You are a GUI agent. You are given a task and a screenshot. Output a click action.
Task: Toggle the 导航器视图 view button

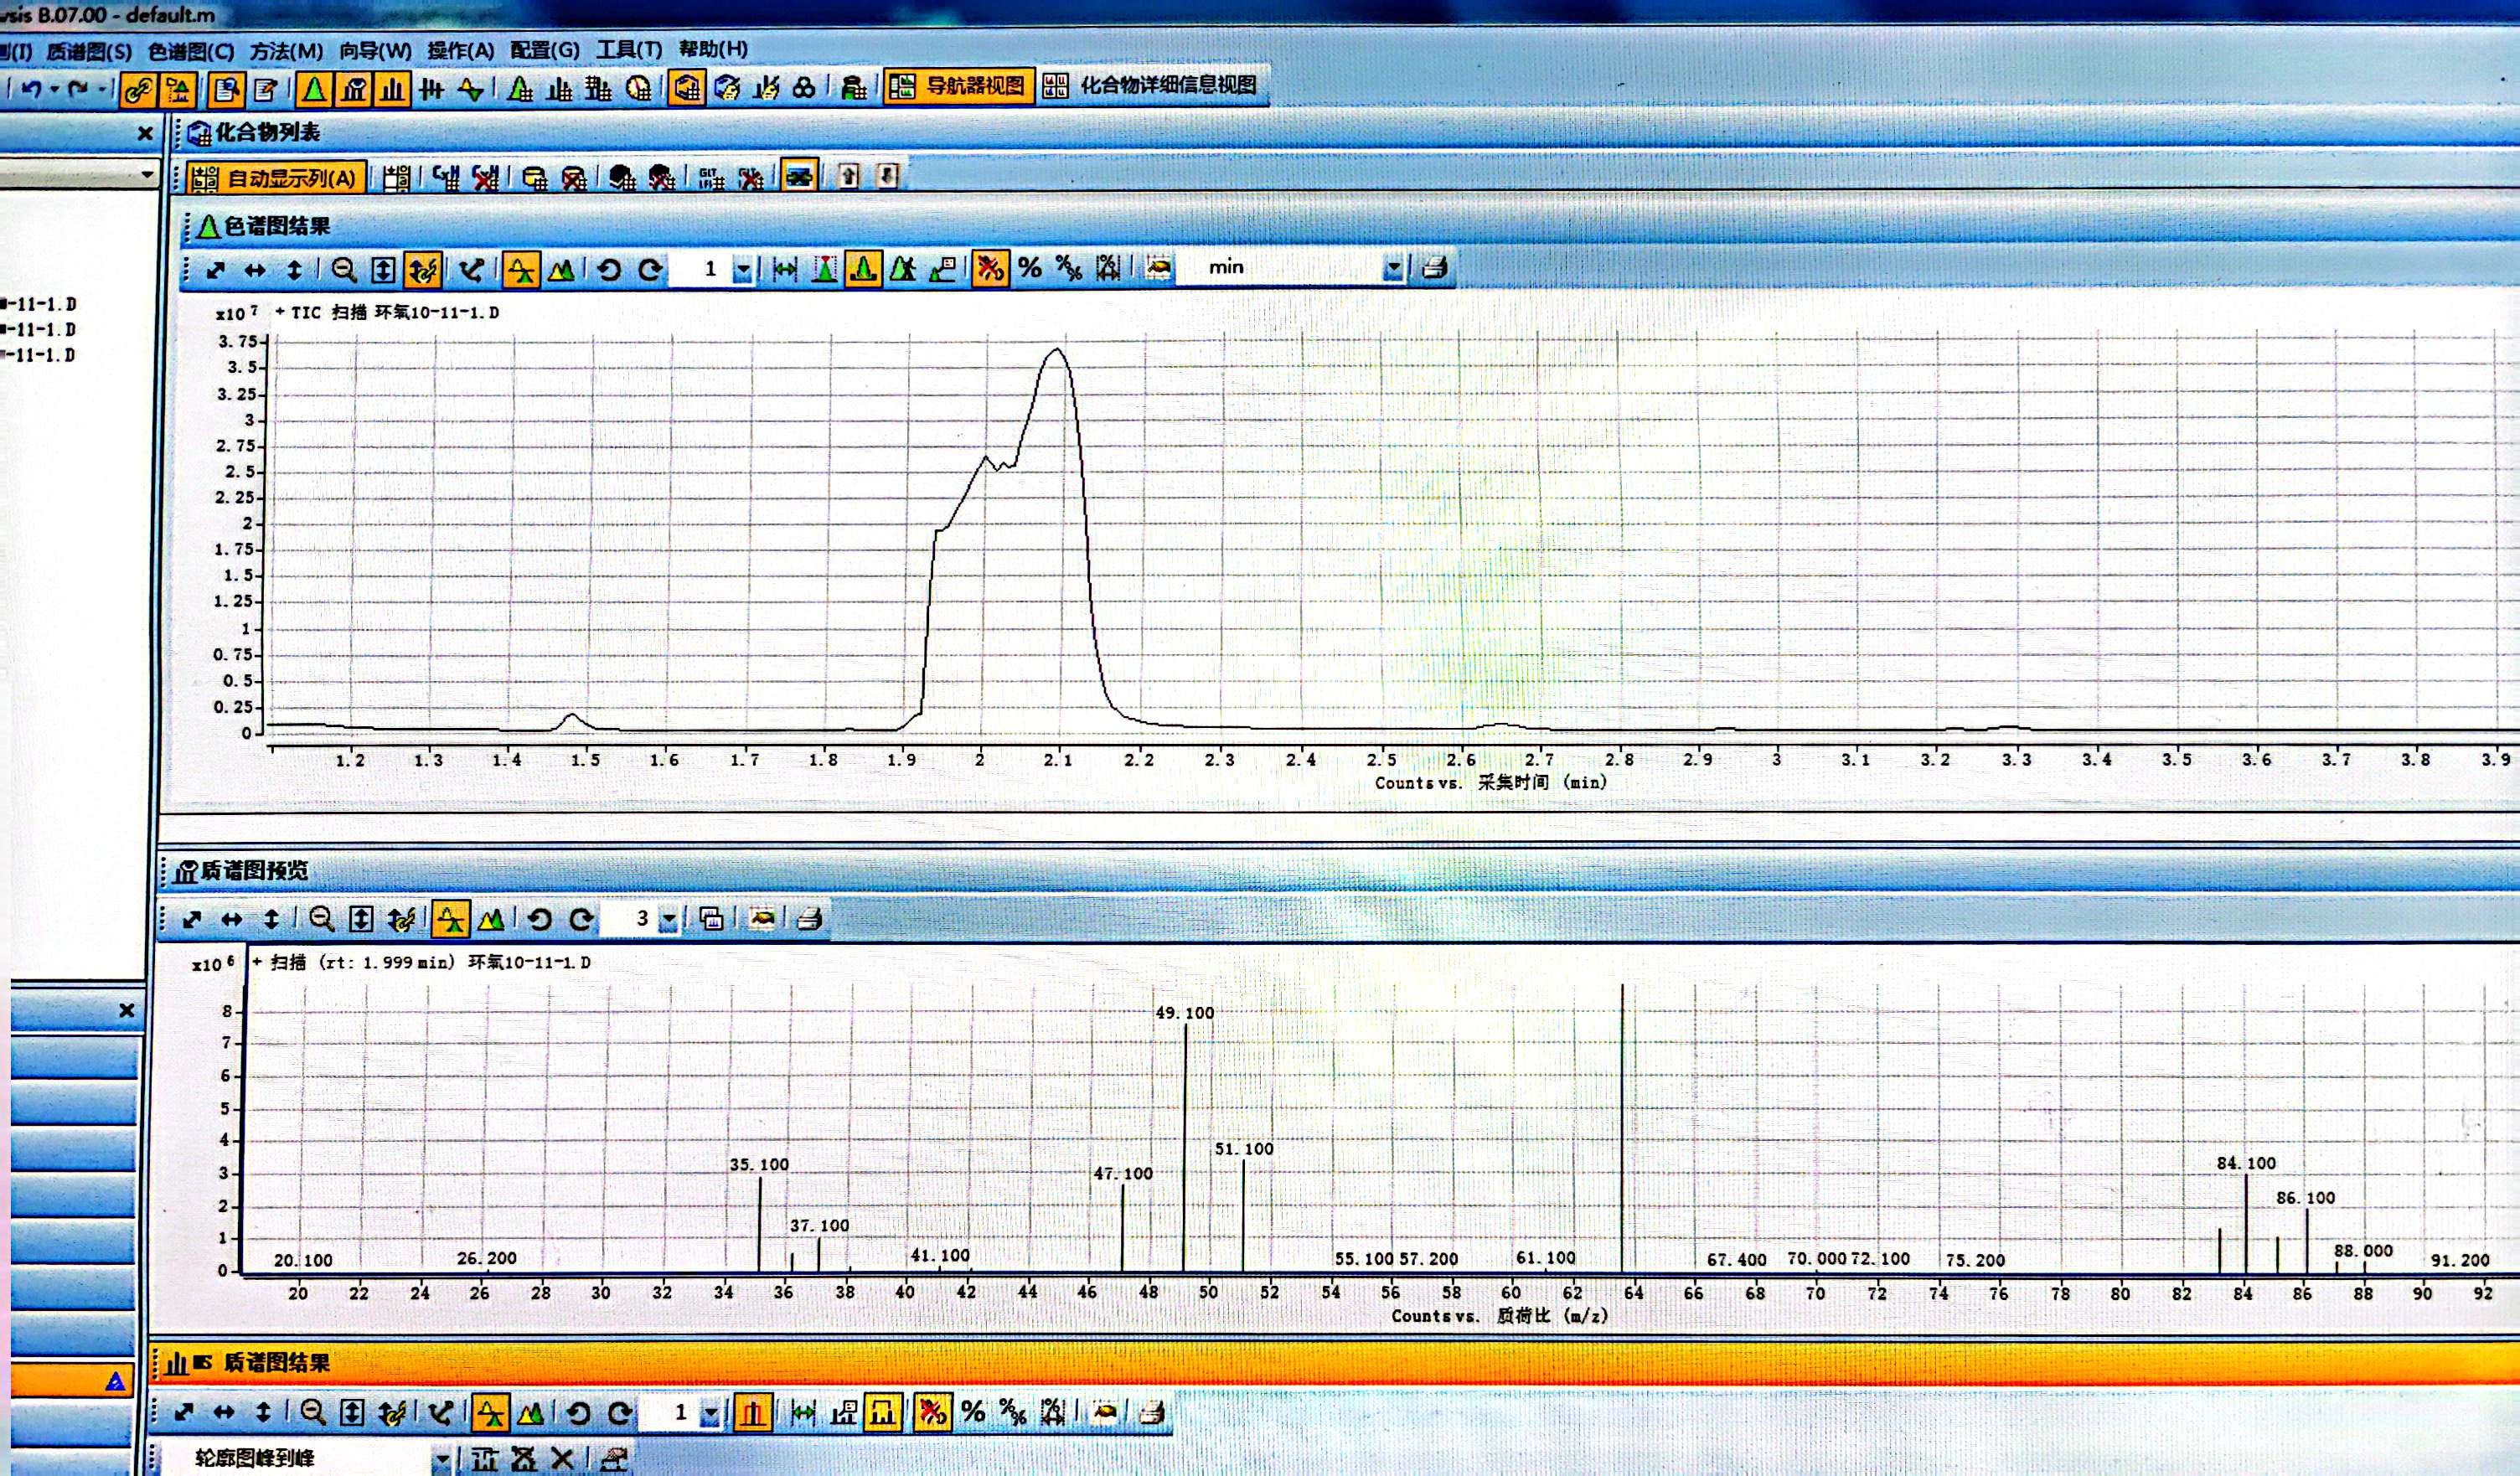tap(960, 86)
